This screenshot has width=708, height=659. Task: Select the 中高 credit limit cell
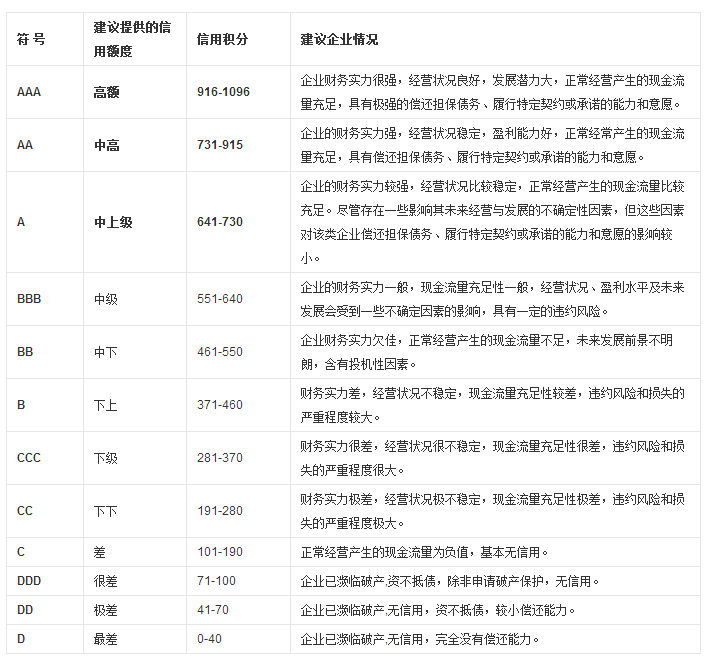click(106, 145)
